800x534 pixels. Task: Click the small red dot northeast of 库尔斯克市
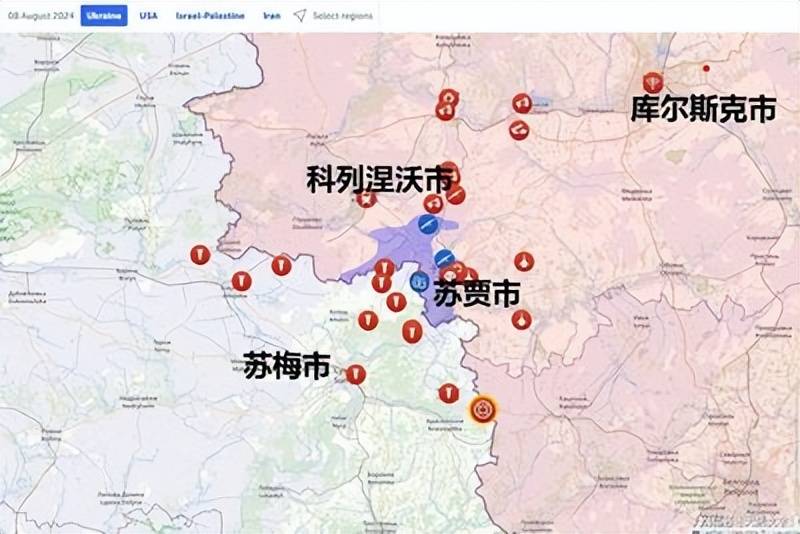(x=706, y=68)
